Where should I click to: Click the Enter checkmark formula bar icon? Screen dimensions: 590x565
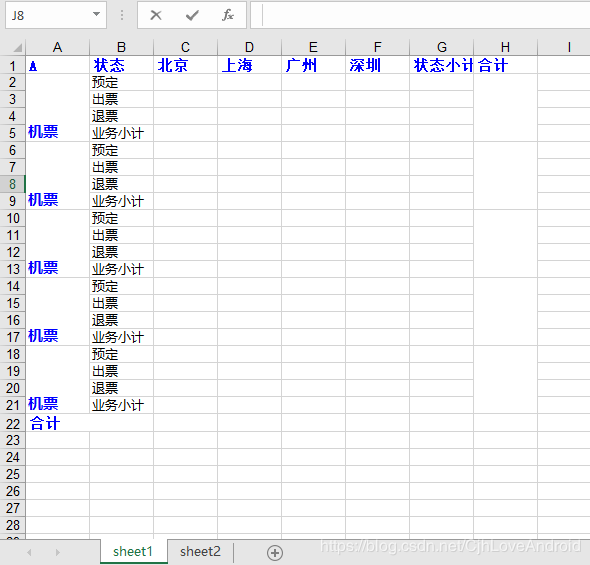[x=192, y=15]
